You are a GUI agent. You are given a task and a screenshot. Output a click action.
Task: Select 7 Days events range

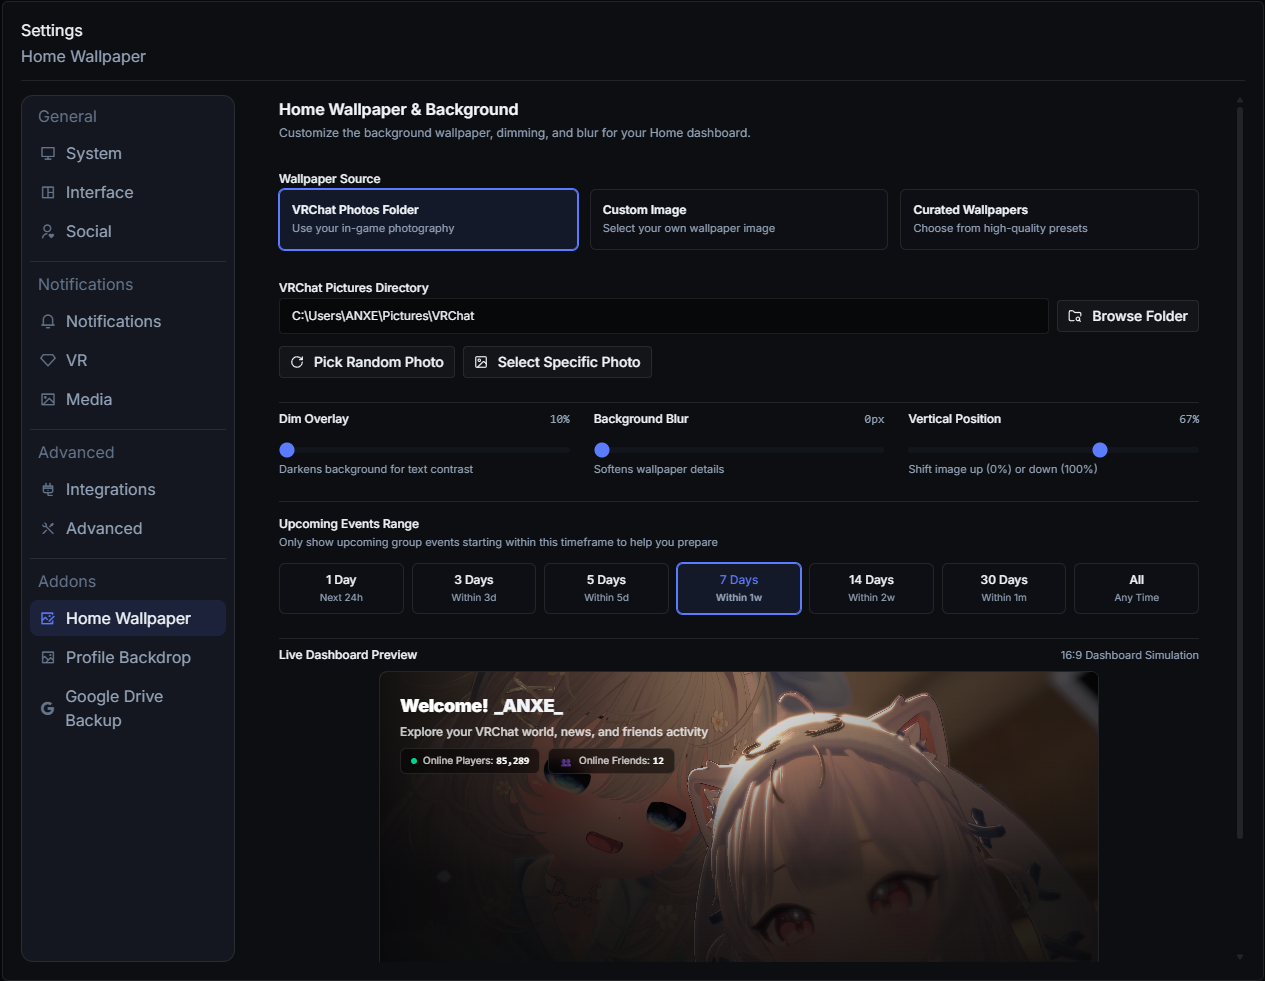click(x=739, y=588)
